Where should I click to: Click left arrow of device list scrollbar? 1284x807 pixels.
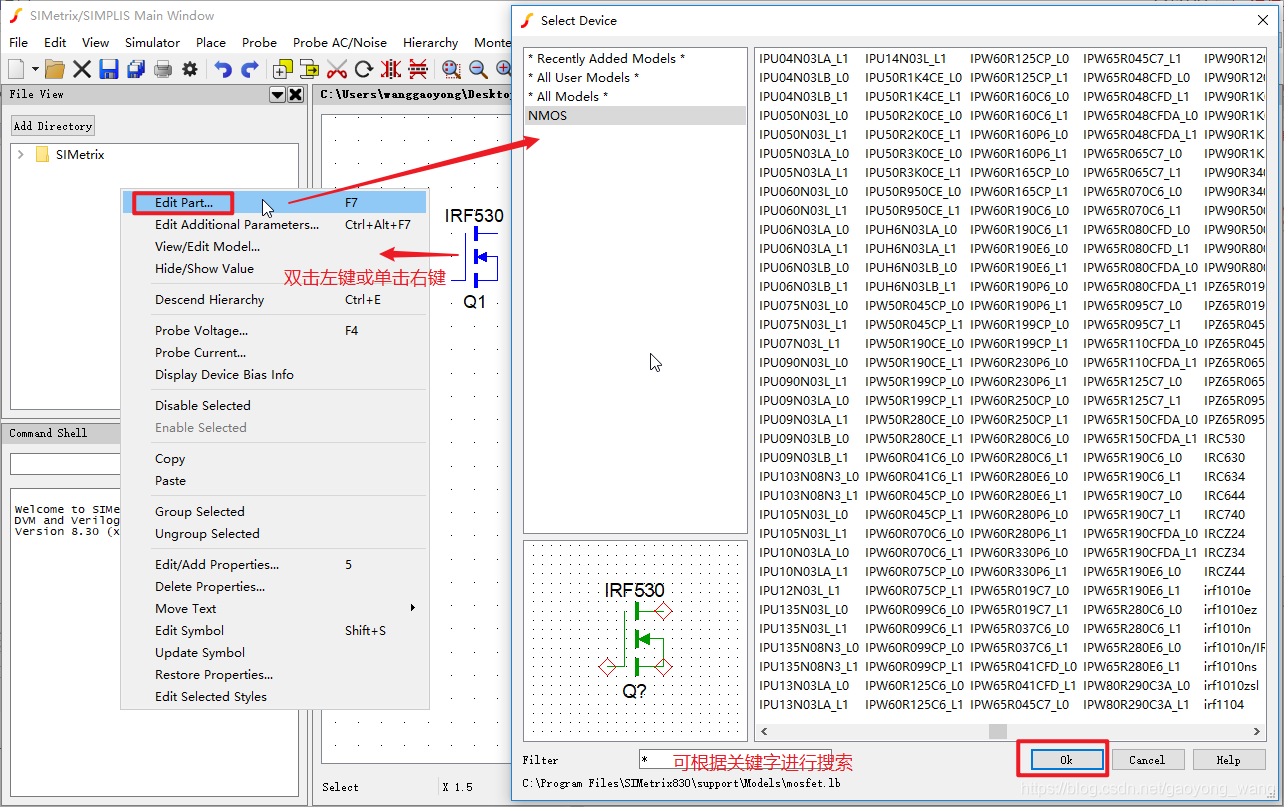763,732
